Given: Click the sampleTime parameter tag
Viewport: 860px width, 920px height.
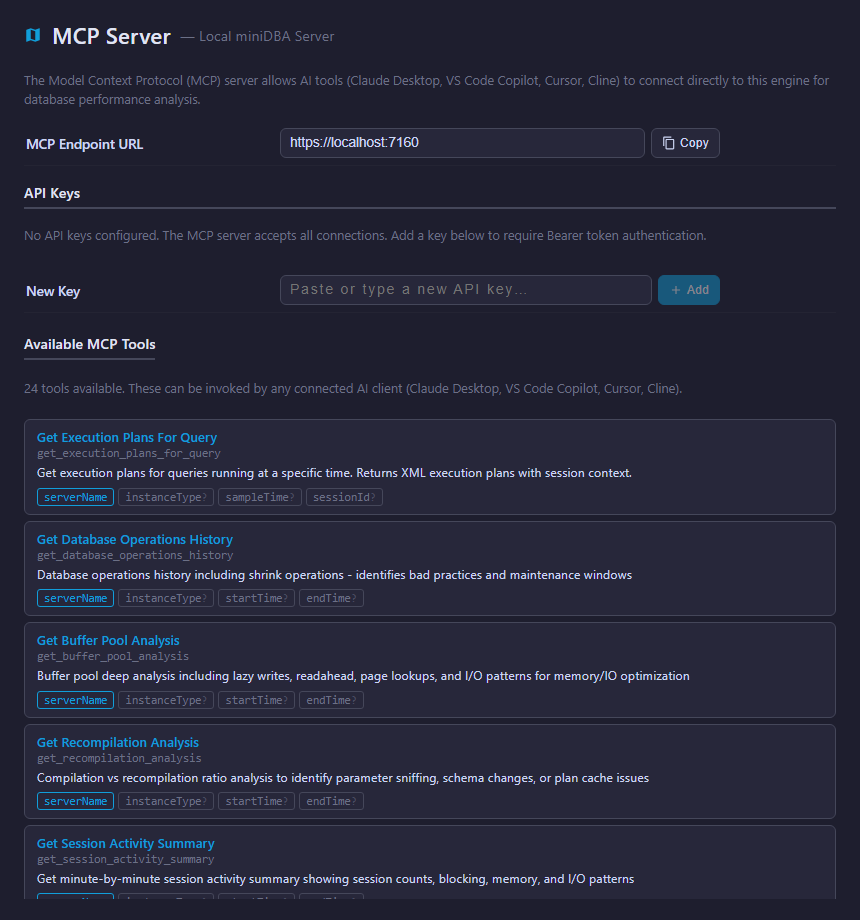Looking at the screenshot, I should pyautogui.click(x=260, y=497).
